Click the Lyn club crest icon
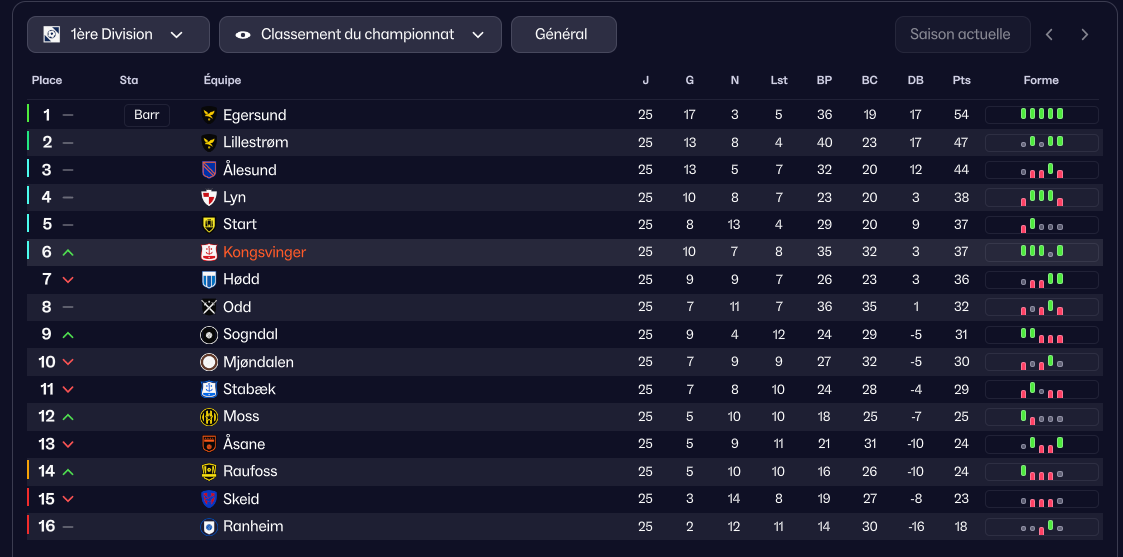 [x=209, y=197]
